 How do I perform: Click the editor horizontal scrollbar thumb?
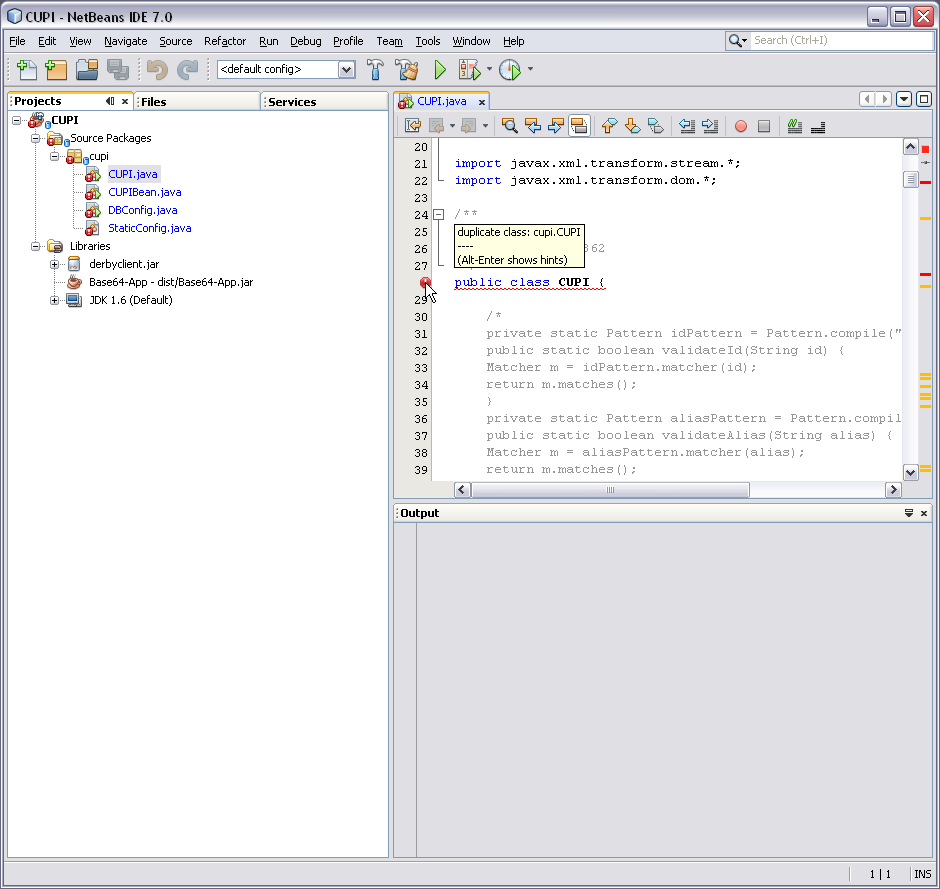click(x=610, y=490)
